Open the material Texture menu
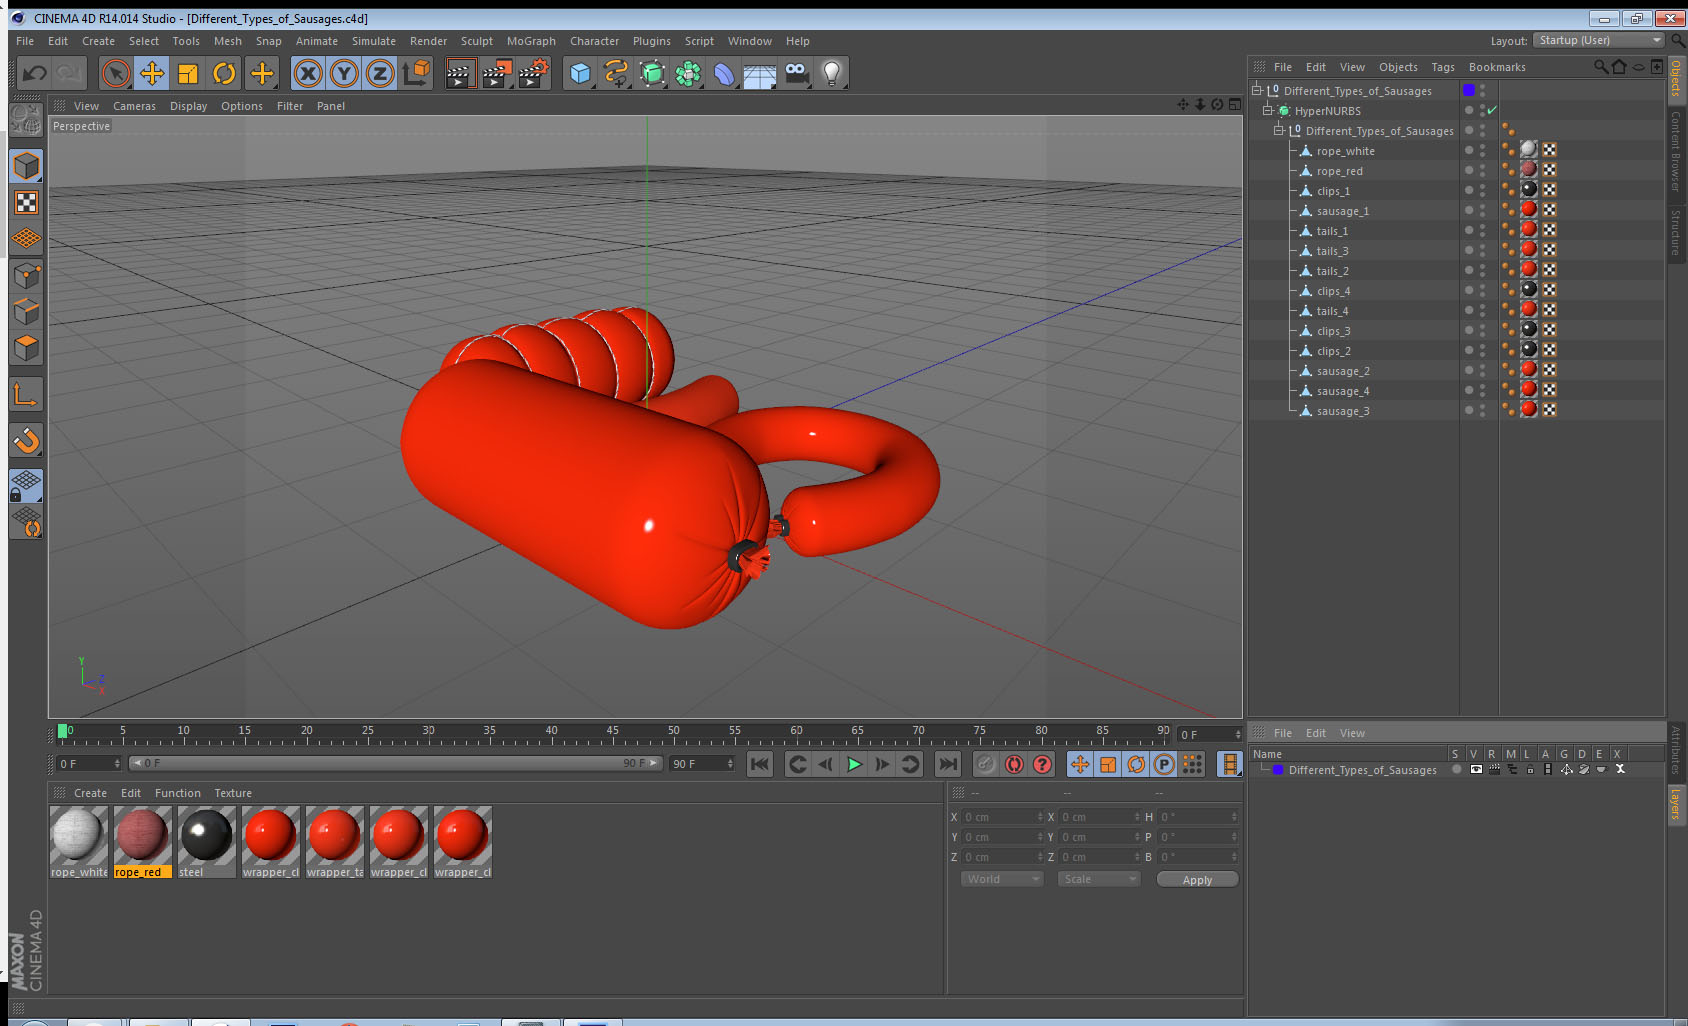 pos(233,793)
